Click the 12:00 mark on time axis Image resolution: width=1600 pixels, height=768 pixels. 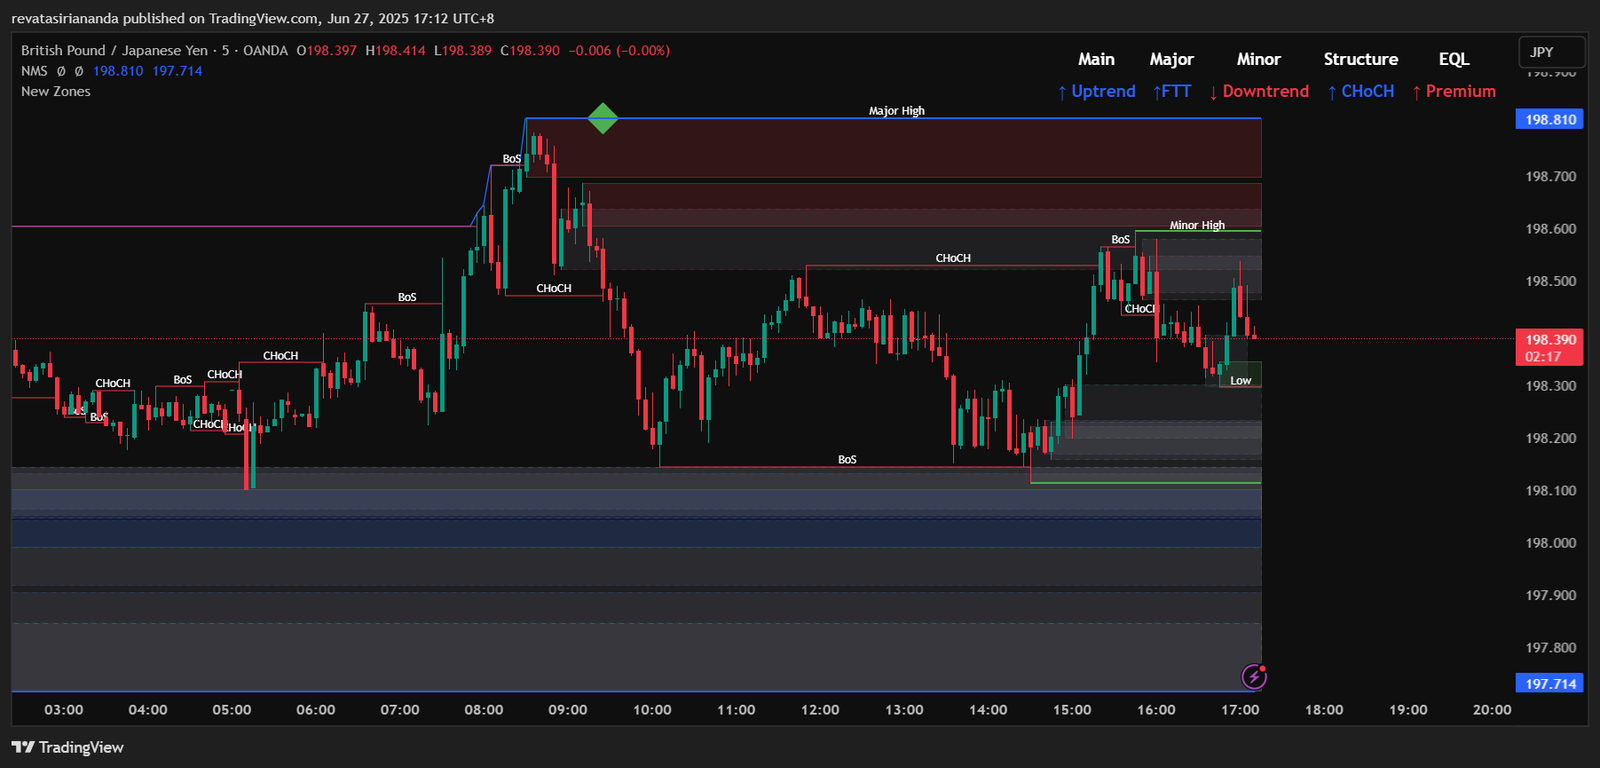(x=820, y=709)
